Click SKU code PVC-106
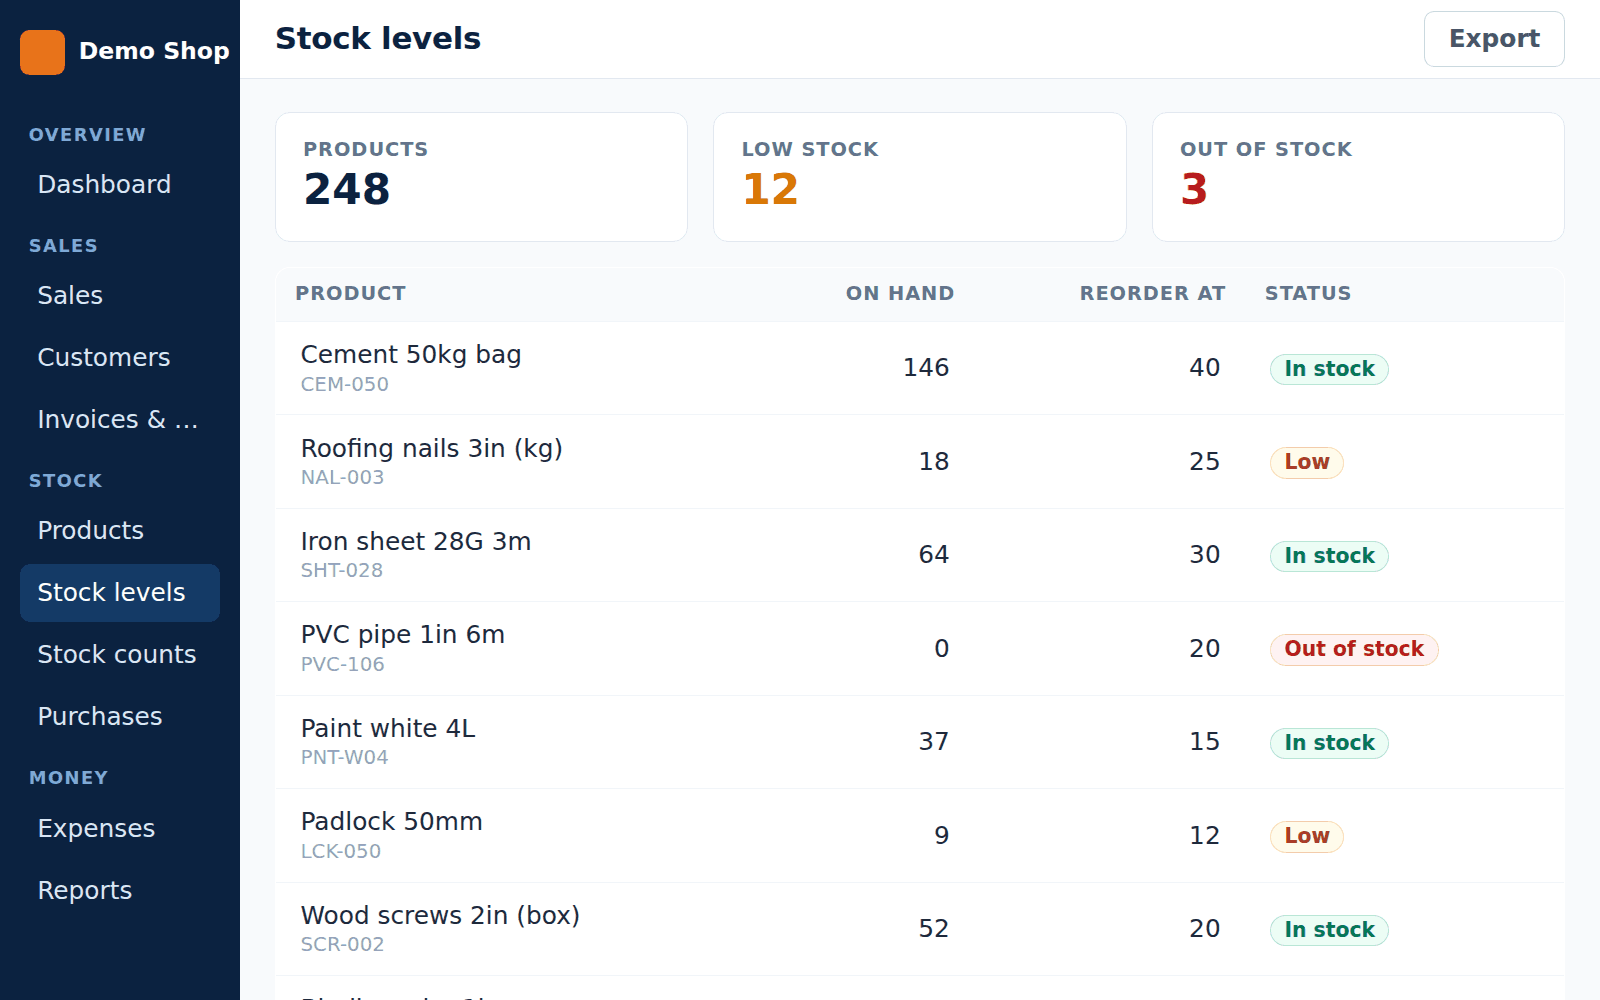Viewport: 1600px width, 1000px height. [x=343, y=664]
